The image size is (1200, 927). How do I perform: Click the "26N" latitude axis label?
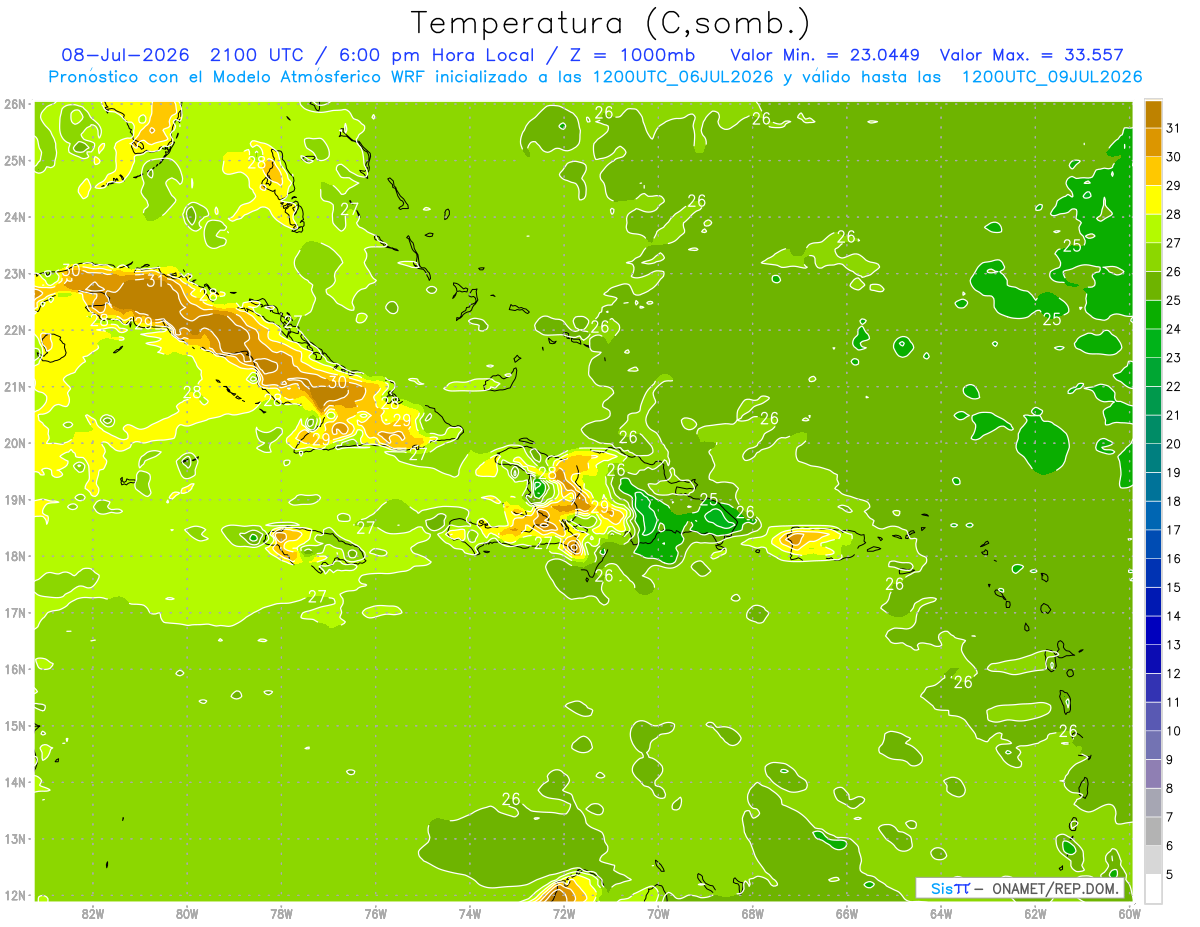tap(14, 104)
